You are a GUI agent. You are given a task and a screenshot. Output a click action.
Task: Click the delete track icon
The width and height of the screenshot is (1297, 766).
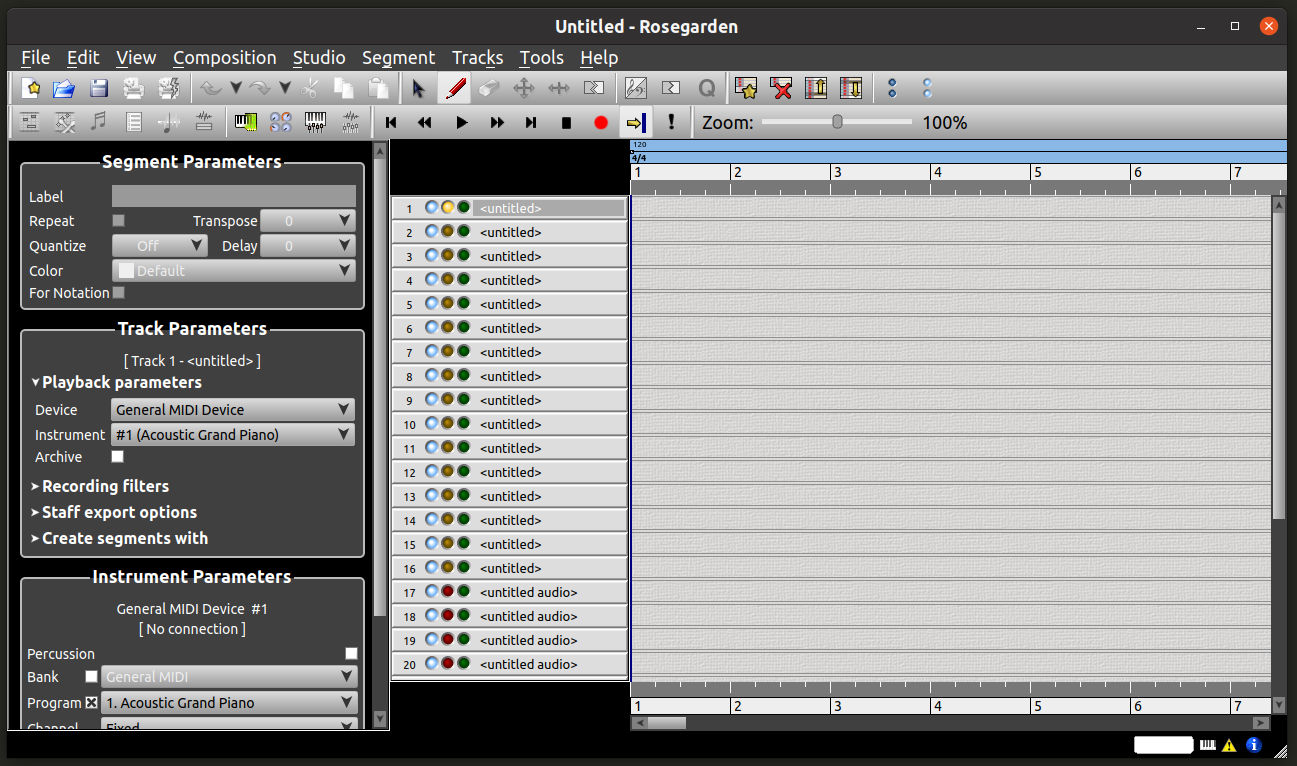click(781, 89)
